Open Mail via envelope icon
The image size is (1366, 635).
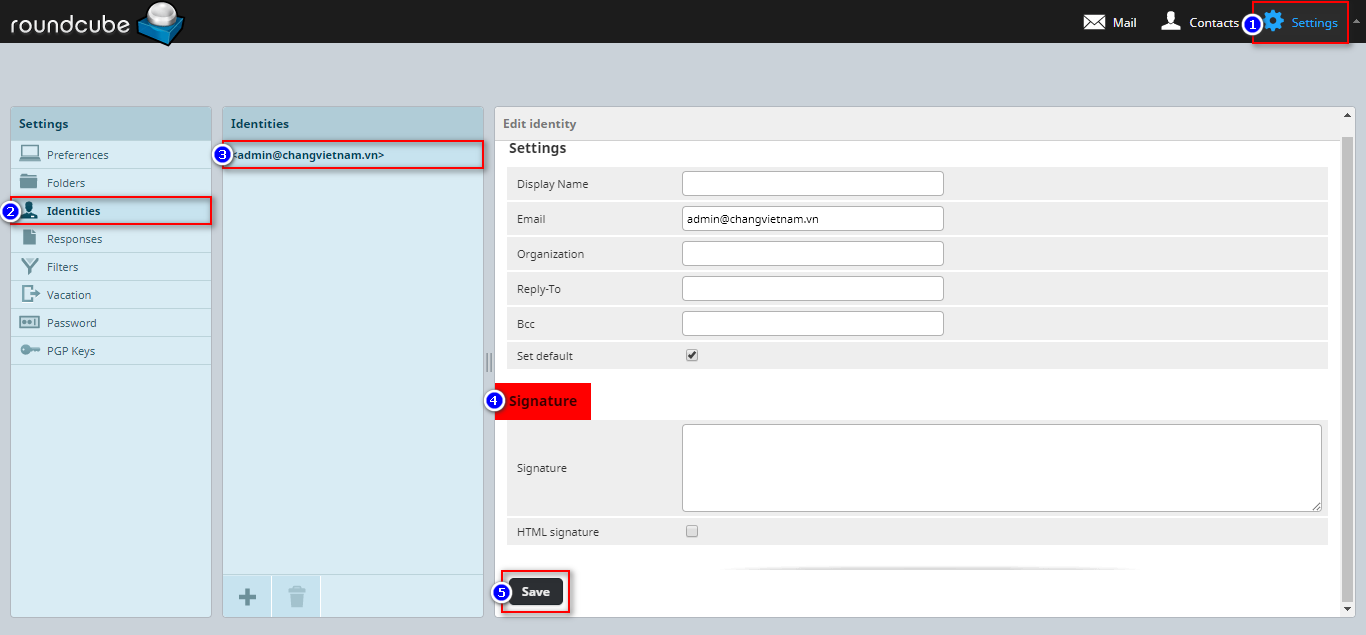pos(1094,22)
